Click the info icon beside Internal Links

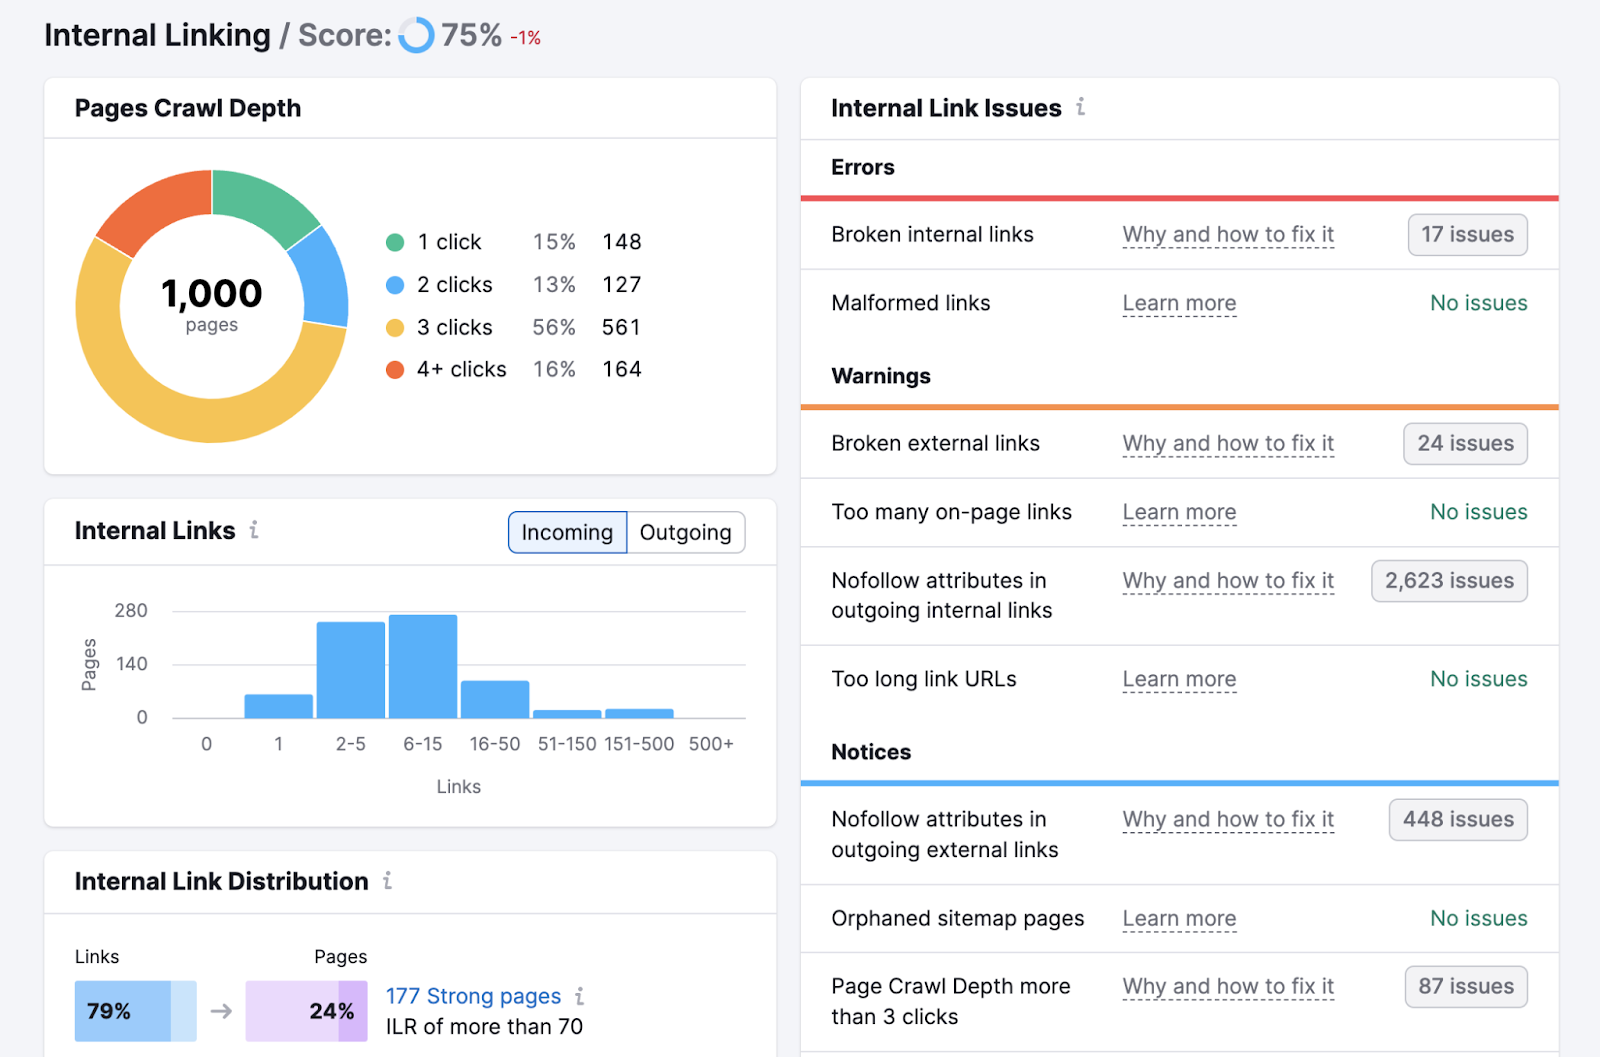click(x=255, y=531)
